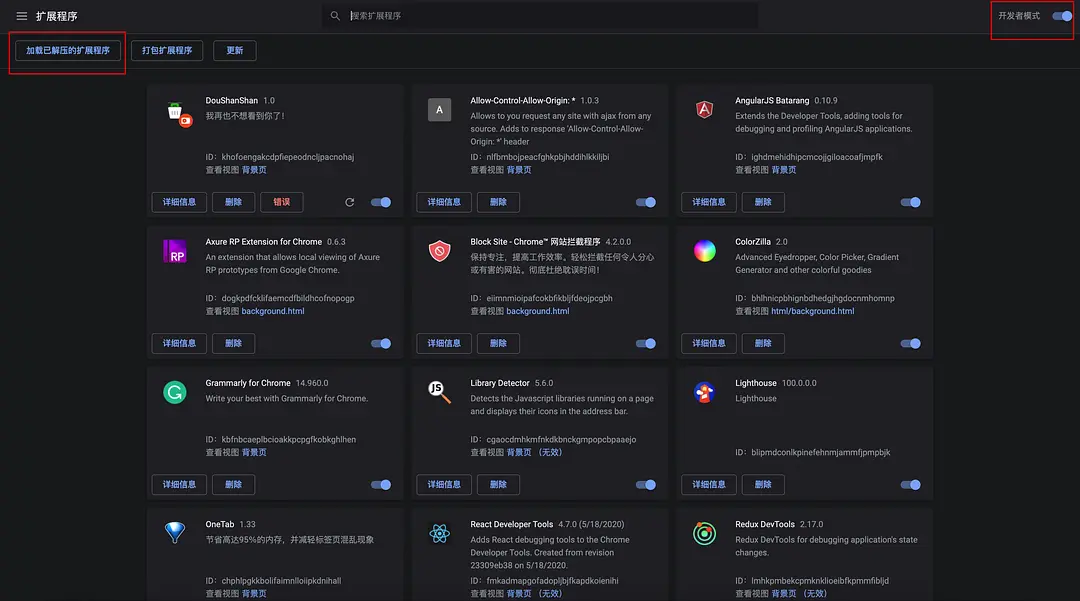Focus the 搜索扩展程序 search field
The image size is (1080, 601).
[x=540, y=16]
